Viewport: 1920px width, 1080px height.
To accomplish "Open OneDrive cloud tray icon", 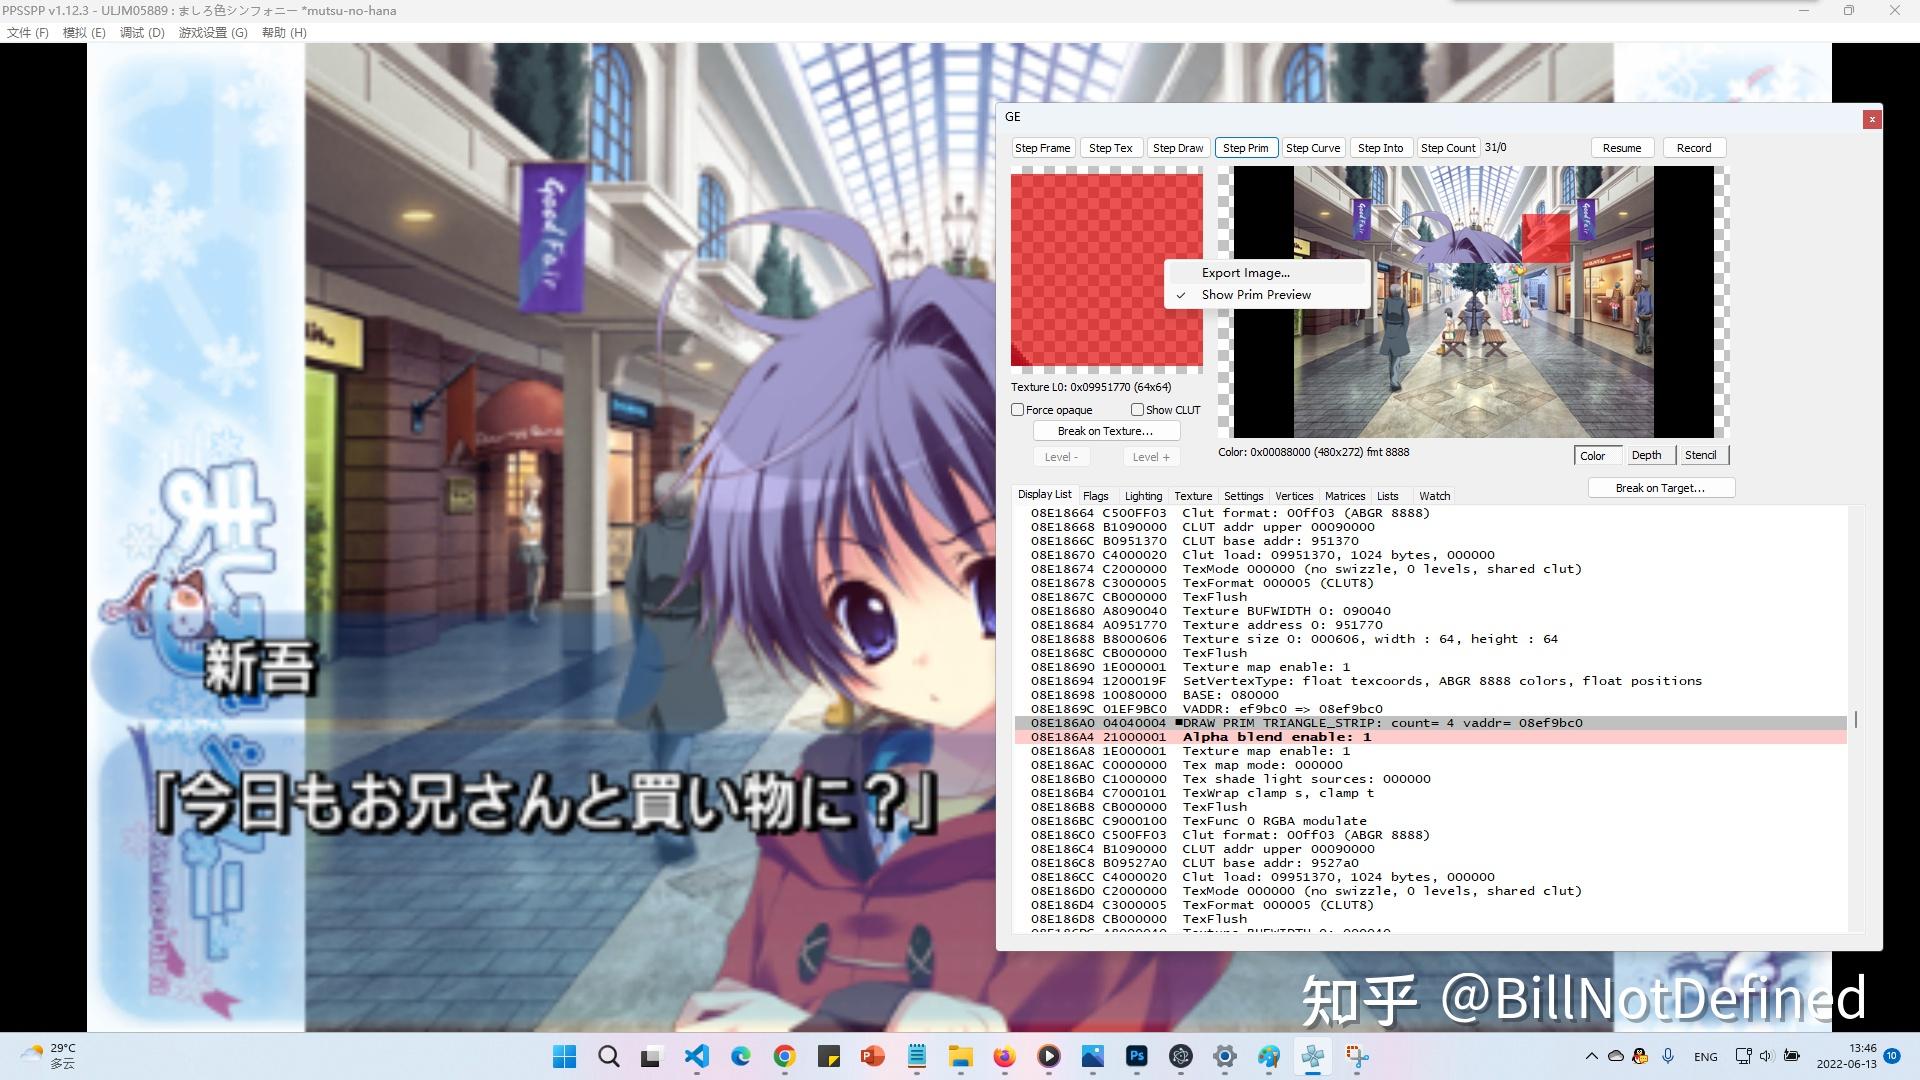I will point(1616,1056).
